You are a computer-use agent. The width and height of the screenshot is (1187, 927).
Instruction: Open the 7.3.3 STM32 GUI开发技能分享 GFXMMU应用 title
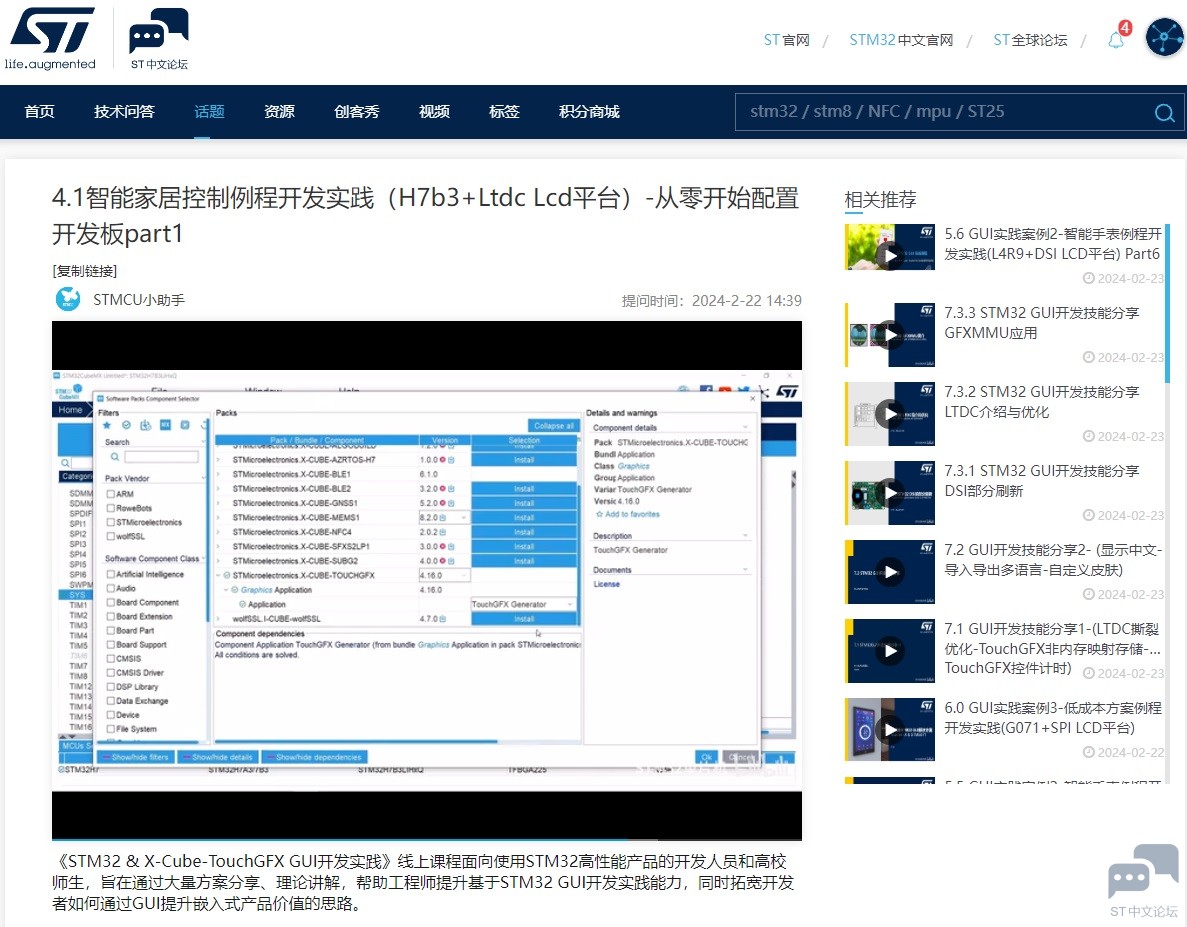coord(1042,322)
